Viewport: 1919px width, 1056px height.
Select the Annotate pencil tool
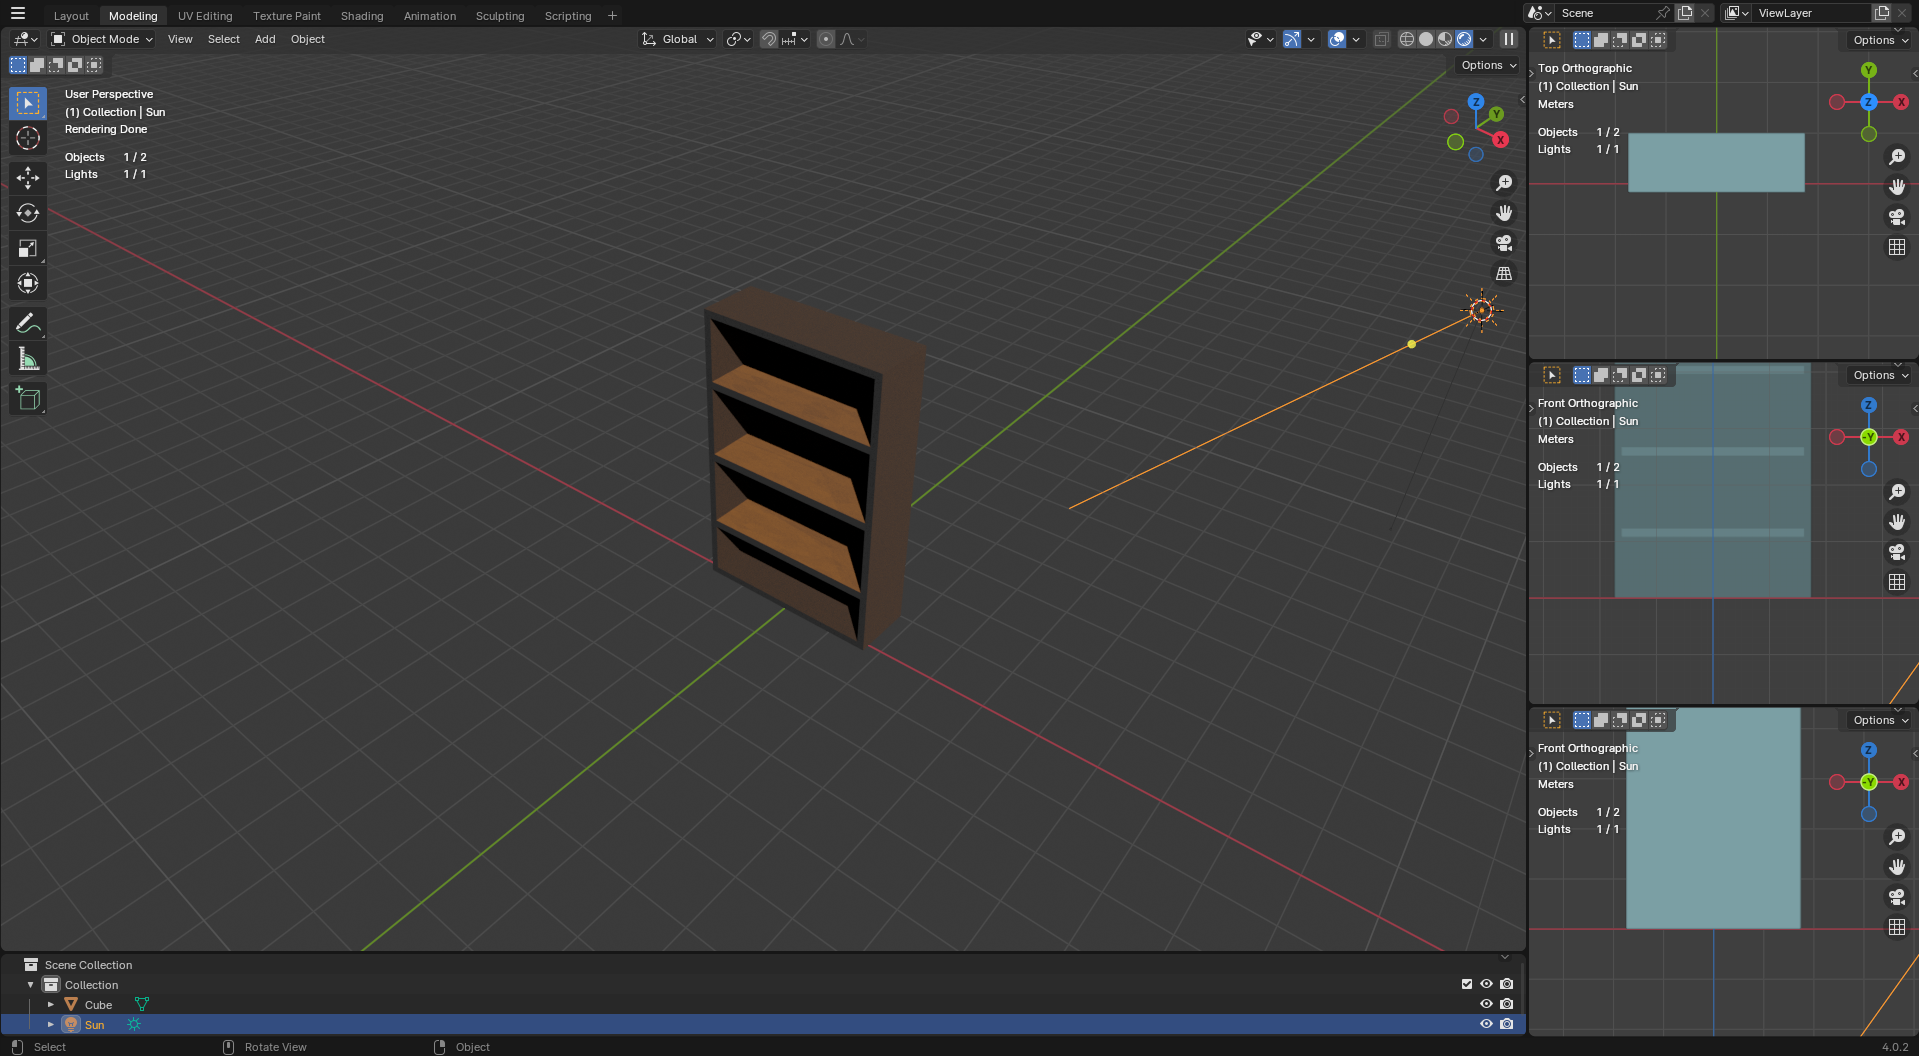28,323
